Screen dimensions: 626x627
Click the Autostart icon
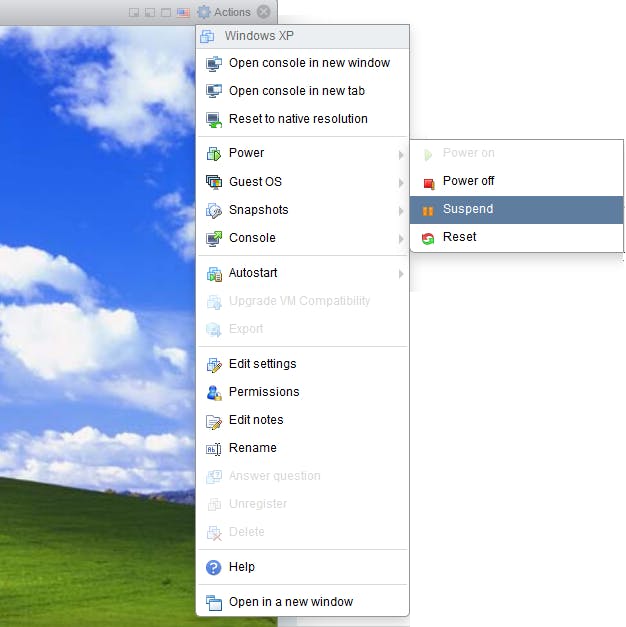point(214,274)
